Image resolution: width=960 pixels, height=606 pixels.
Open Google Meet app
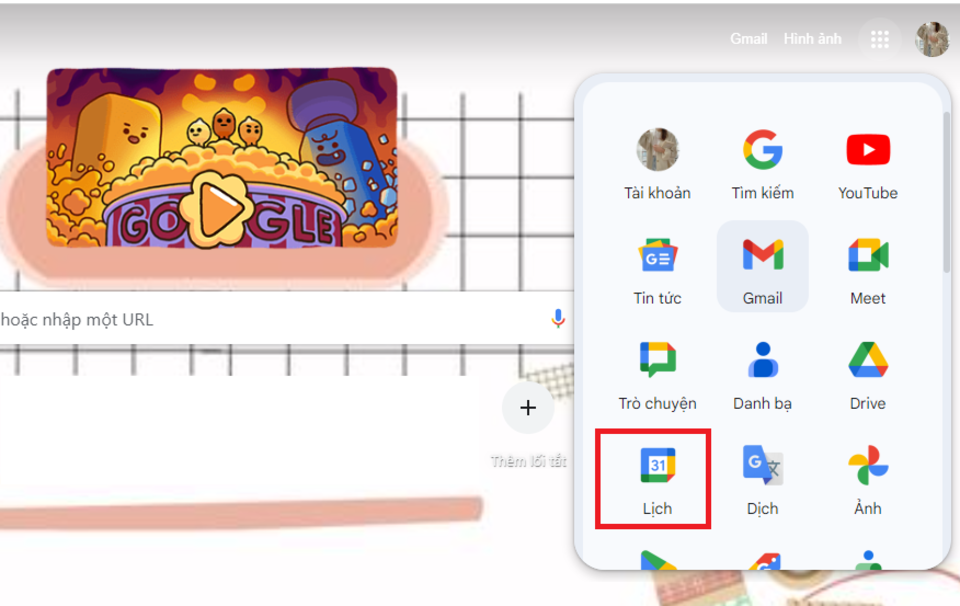click(x=868, y=266)
